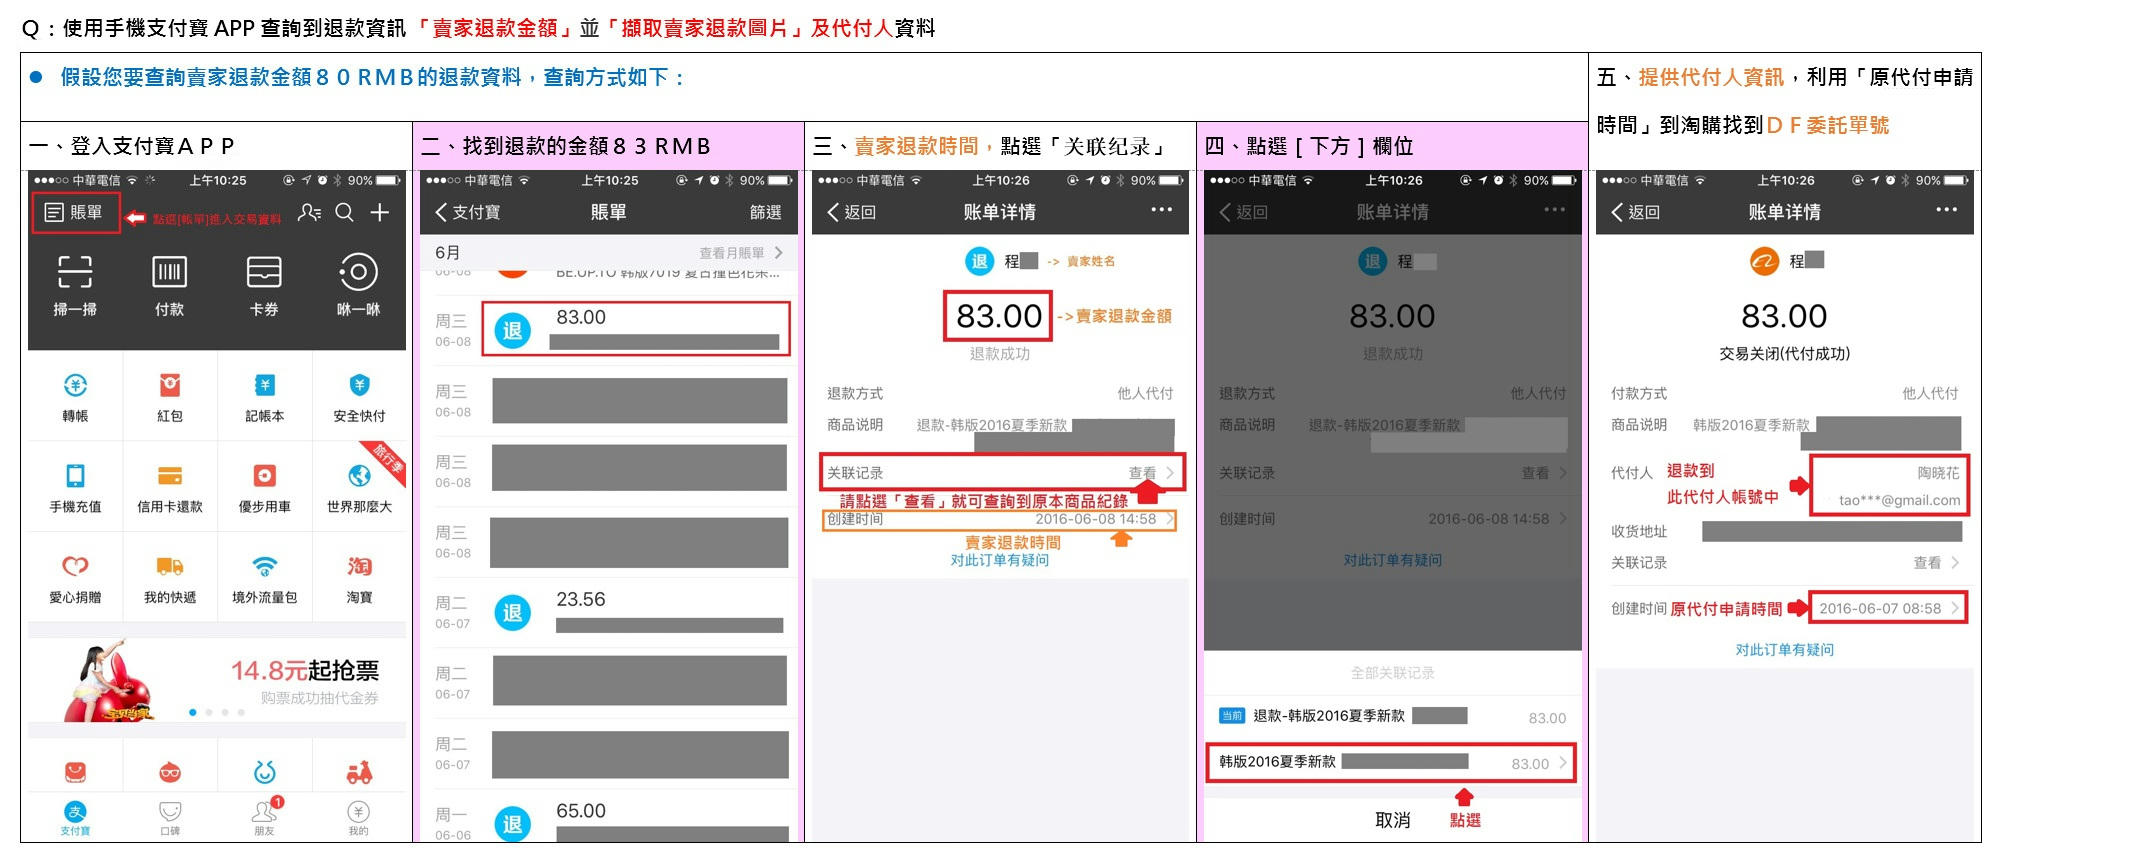
Task: Open the contacts icon in Alipay home header
Action: (309, 212)
